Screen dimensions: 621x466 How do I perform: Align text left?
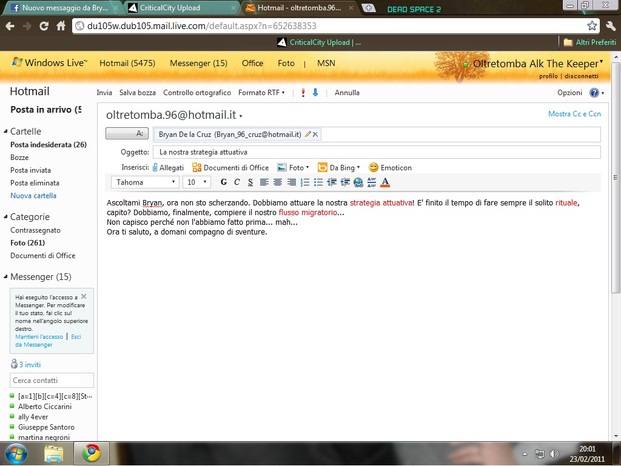coord(264,182)
